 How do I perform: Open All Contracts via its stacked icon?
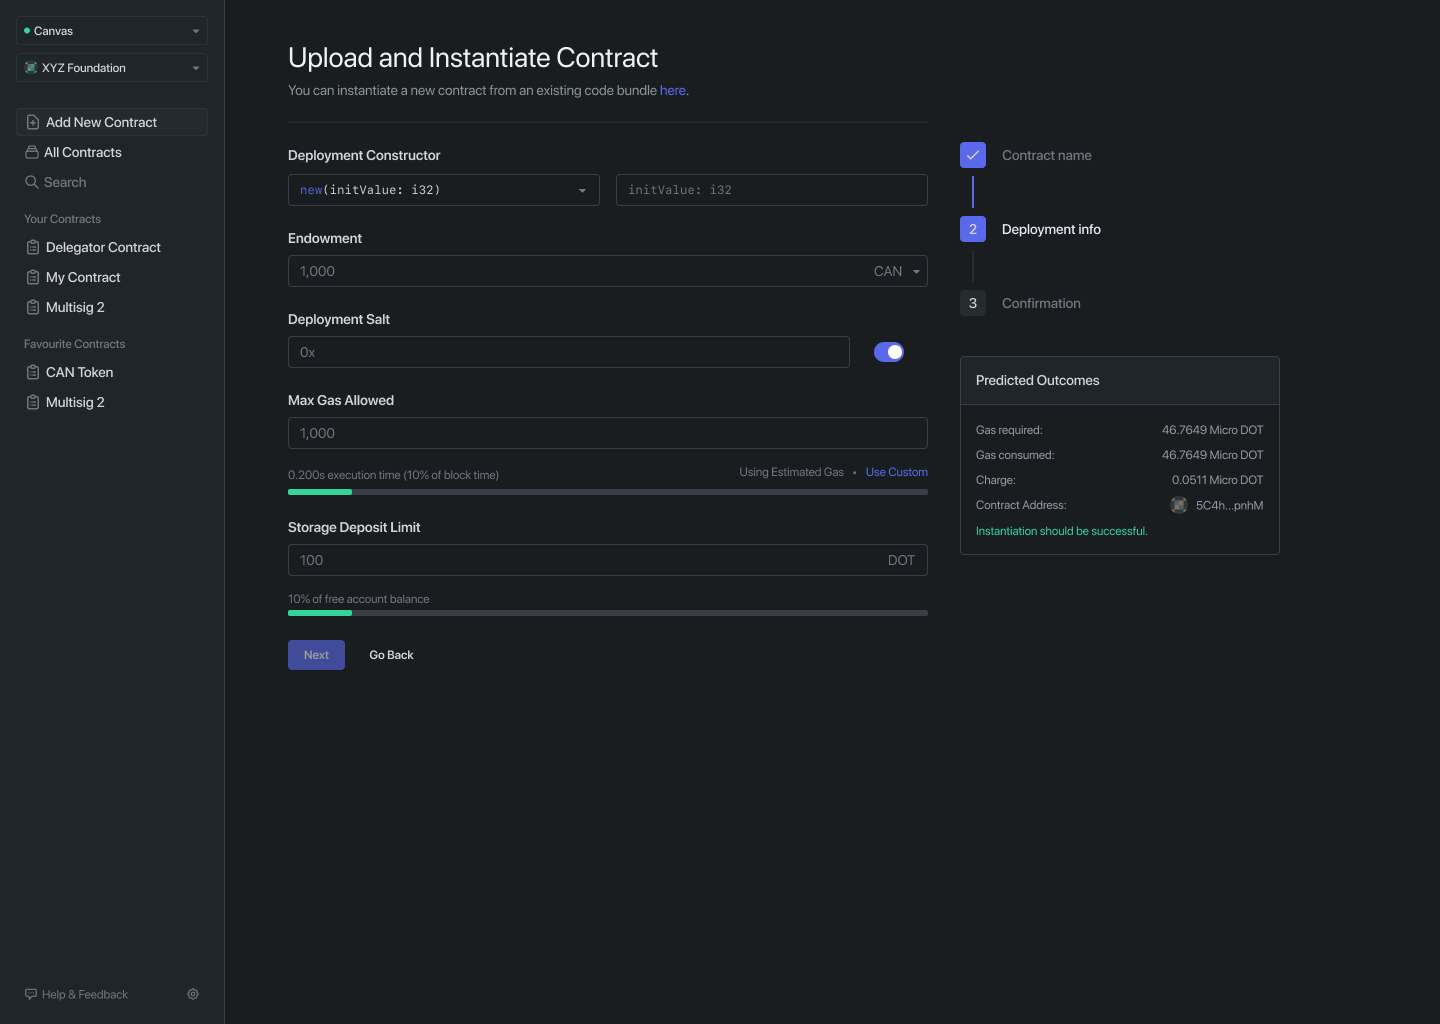click(x=31, y=152)
